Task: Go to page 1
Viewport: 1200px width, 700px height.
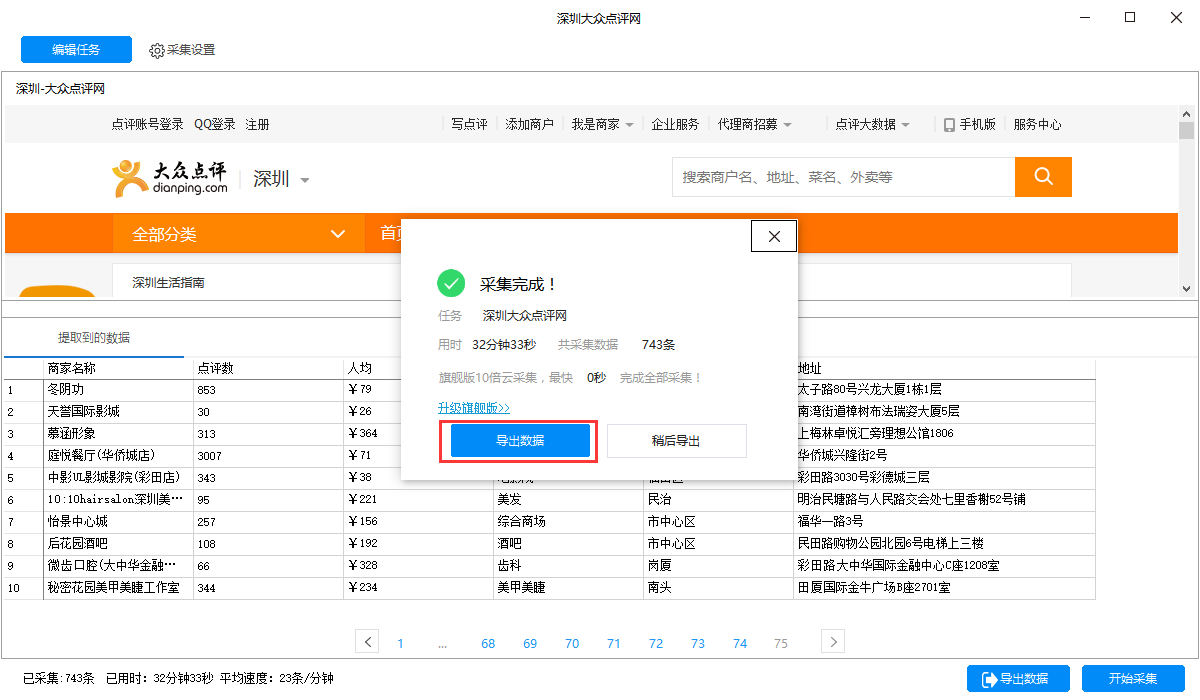Action: tap(401, 643)
